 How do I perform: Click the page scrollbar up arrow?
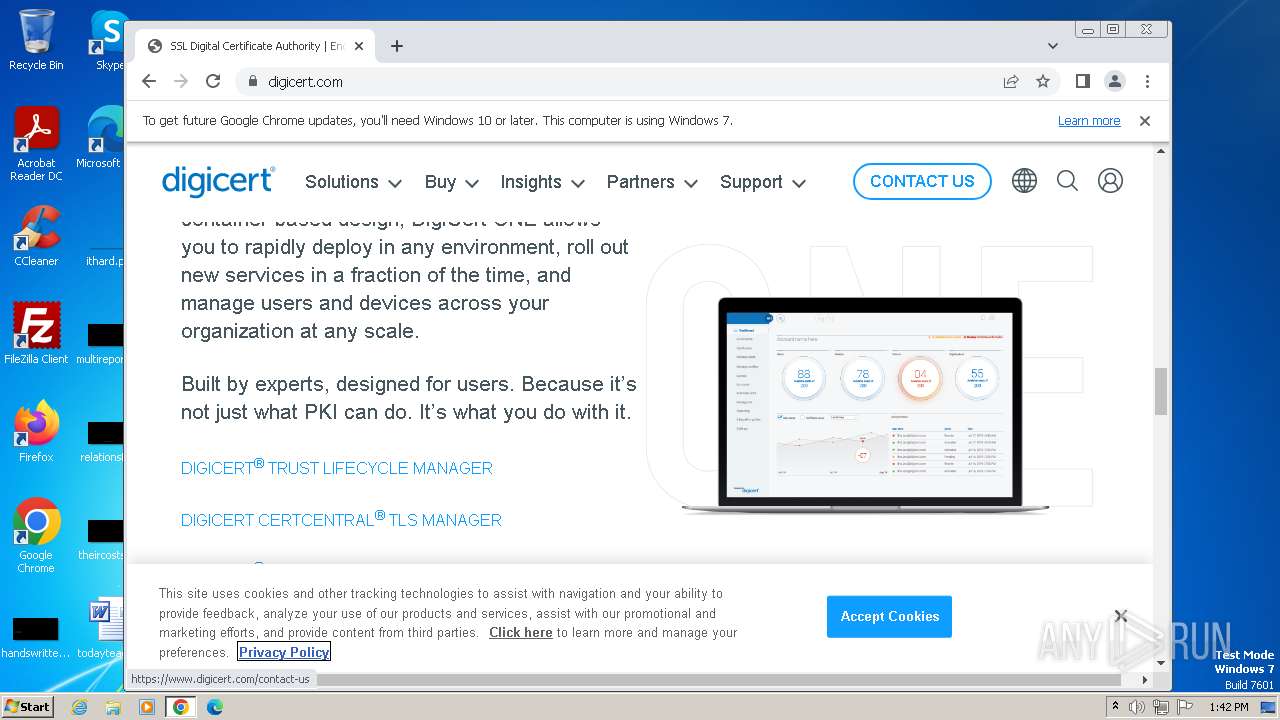pos(1161,151)
